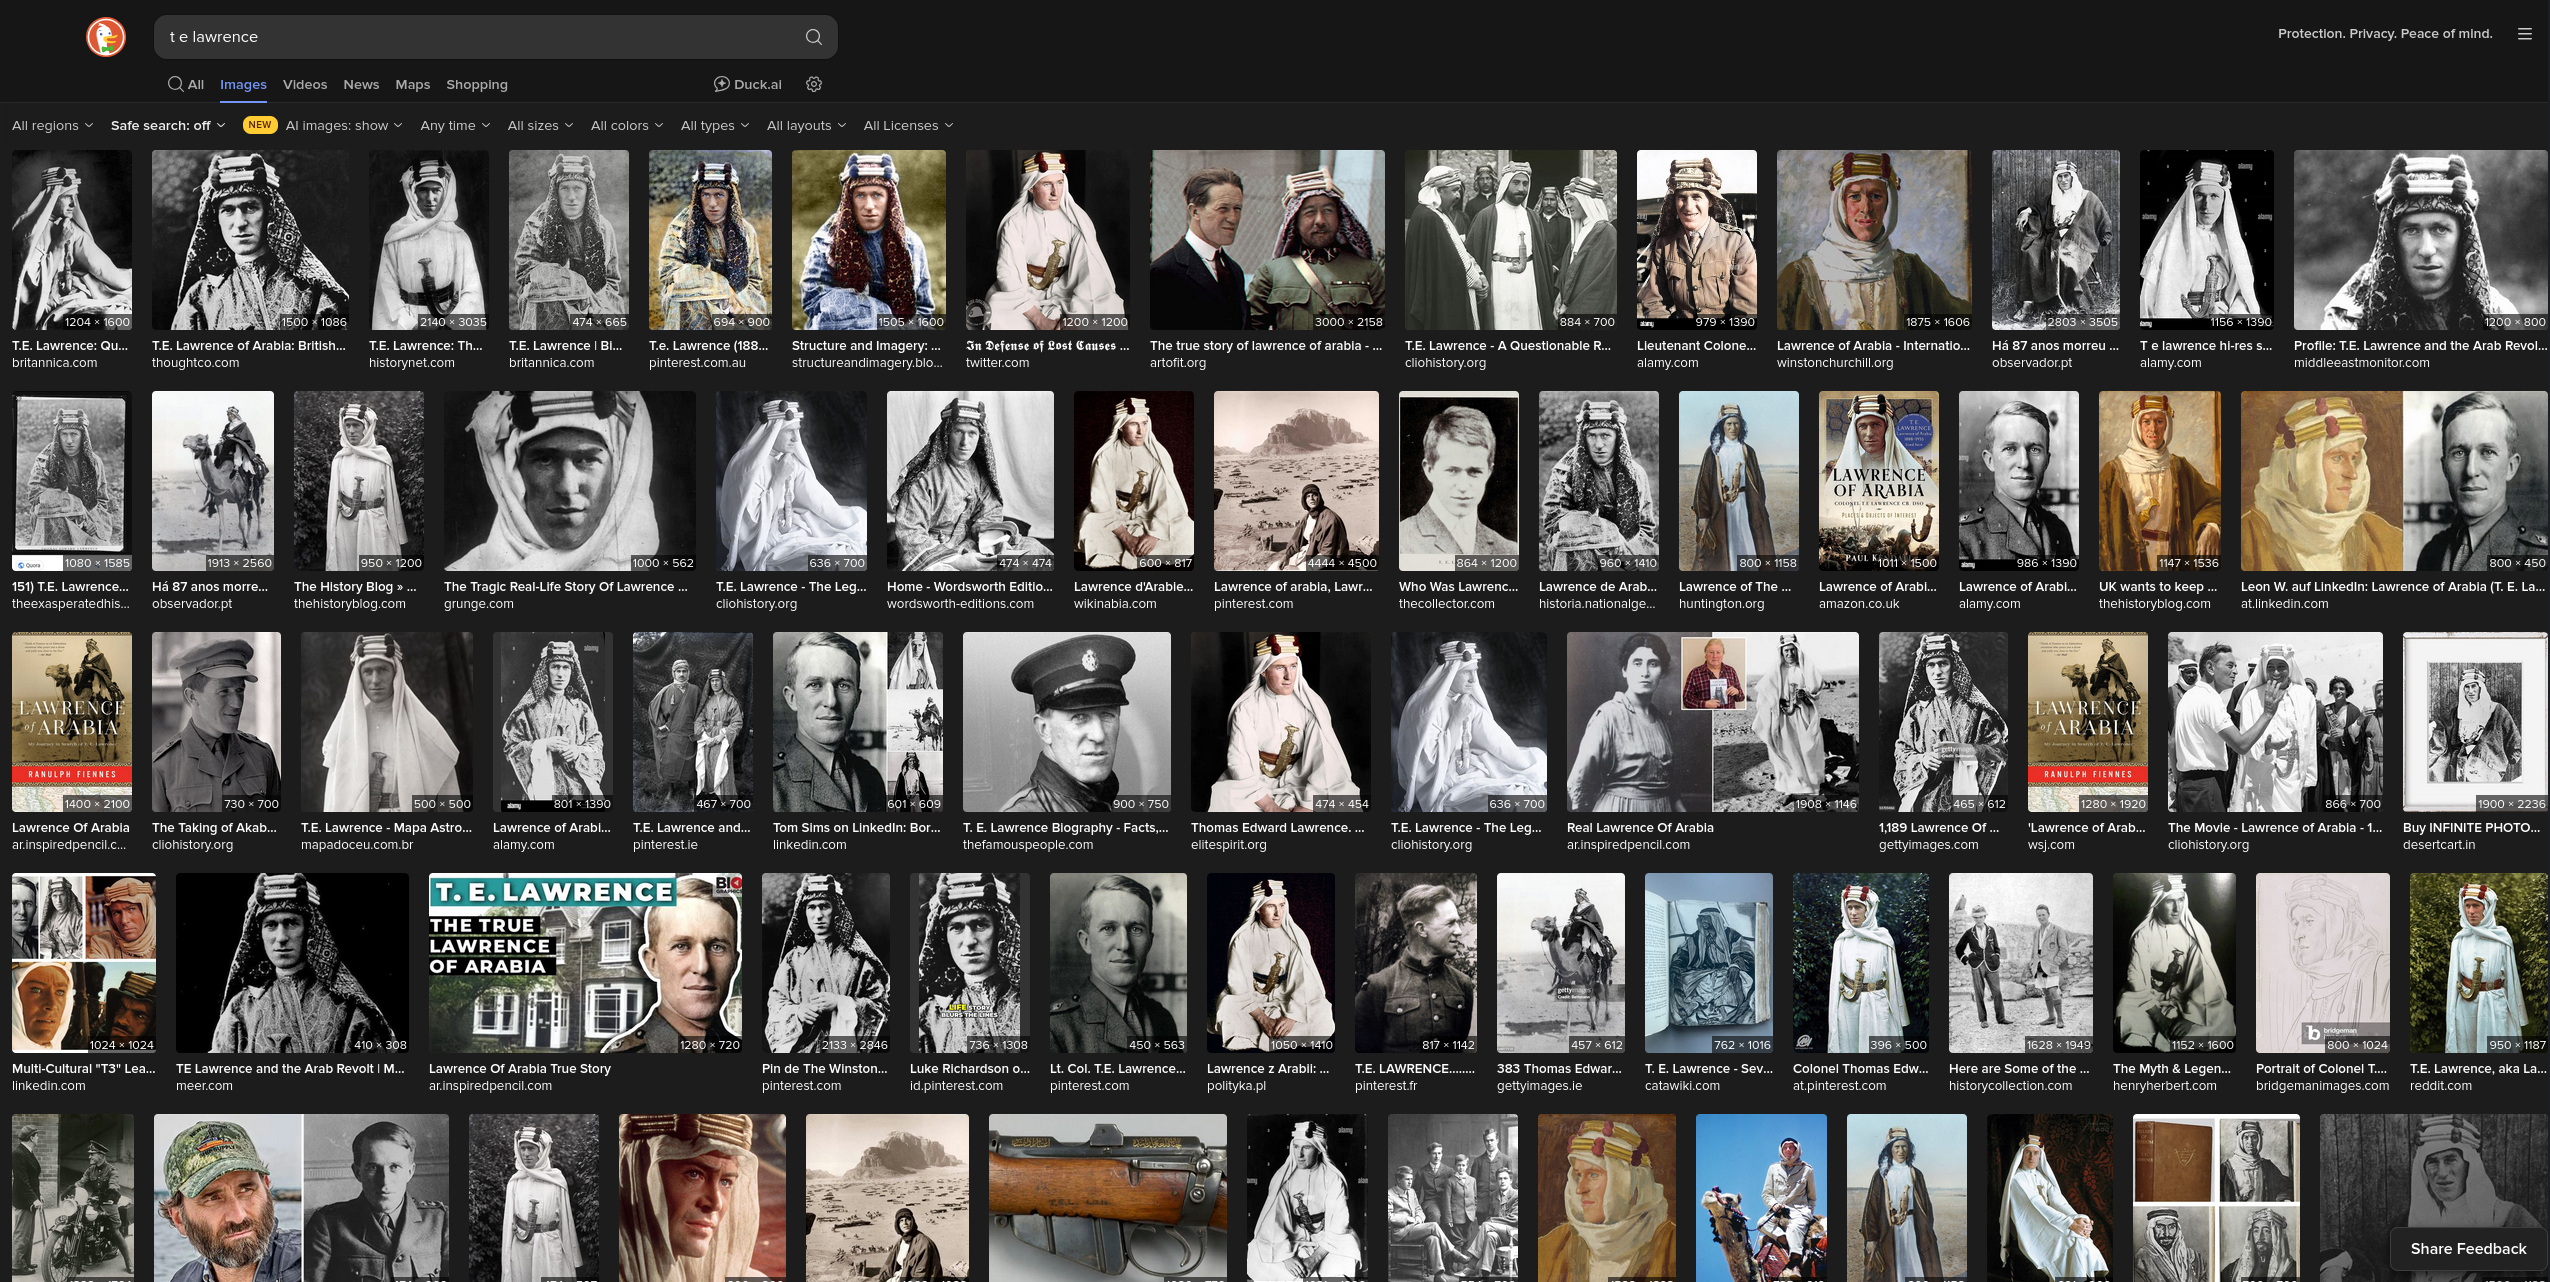2550x1282 pixels.
Task: Open the hamburger menu icon
Action: (2524, 34)
